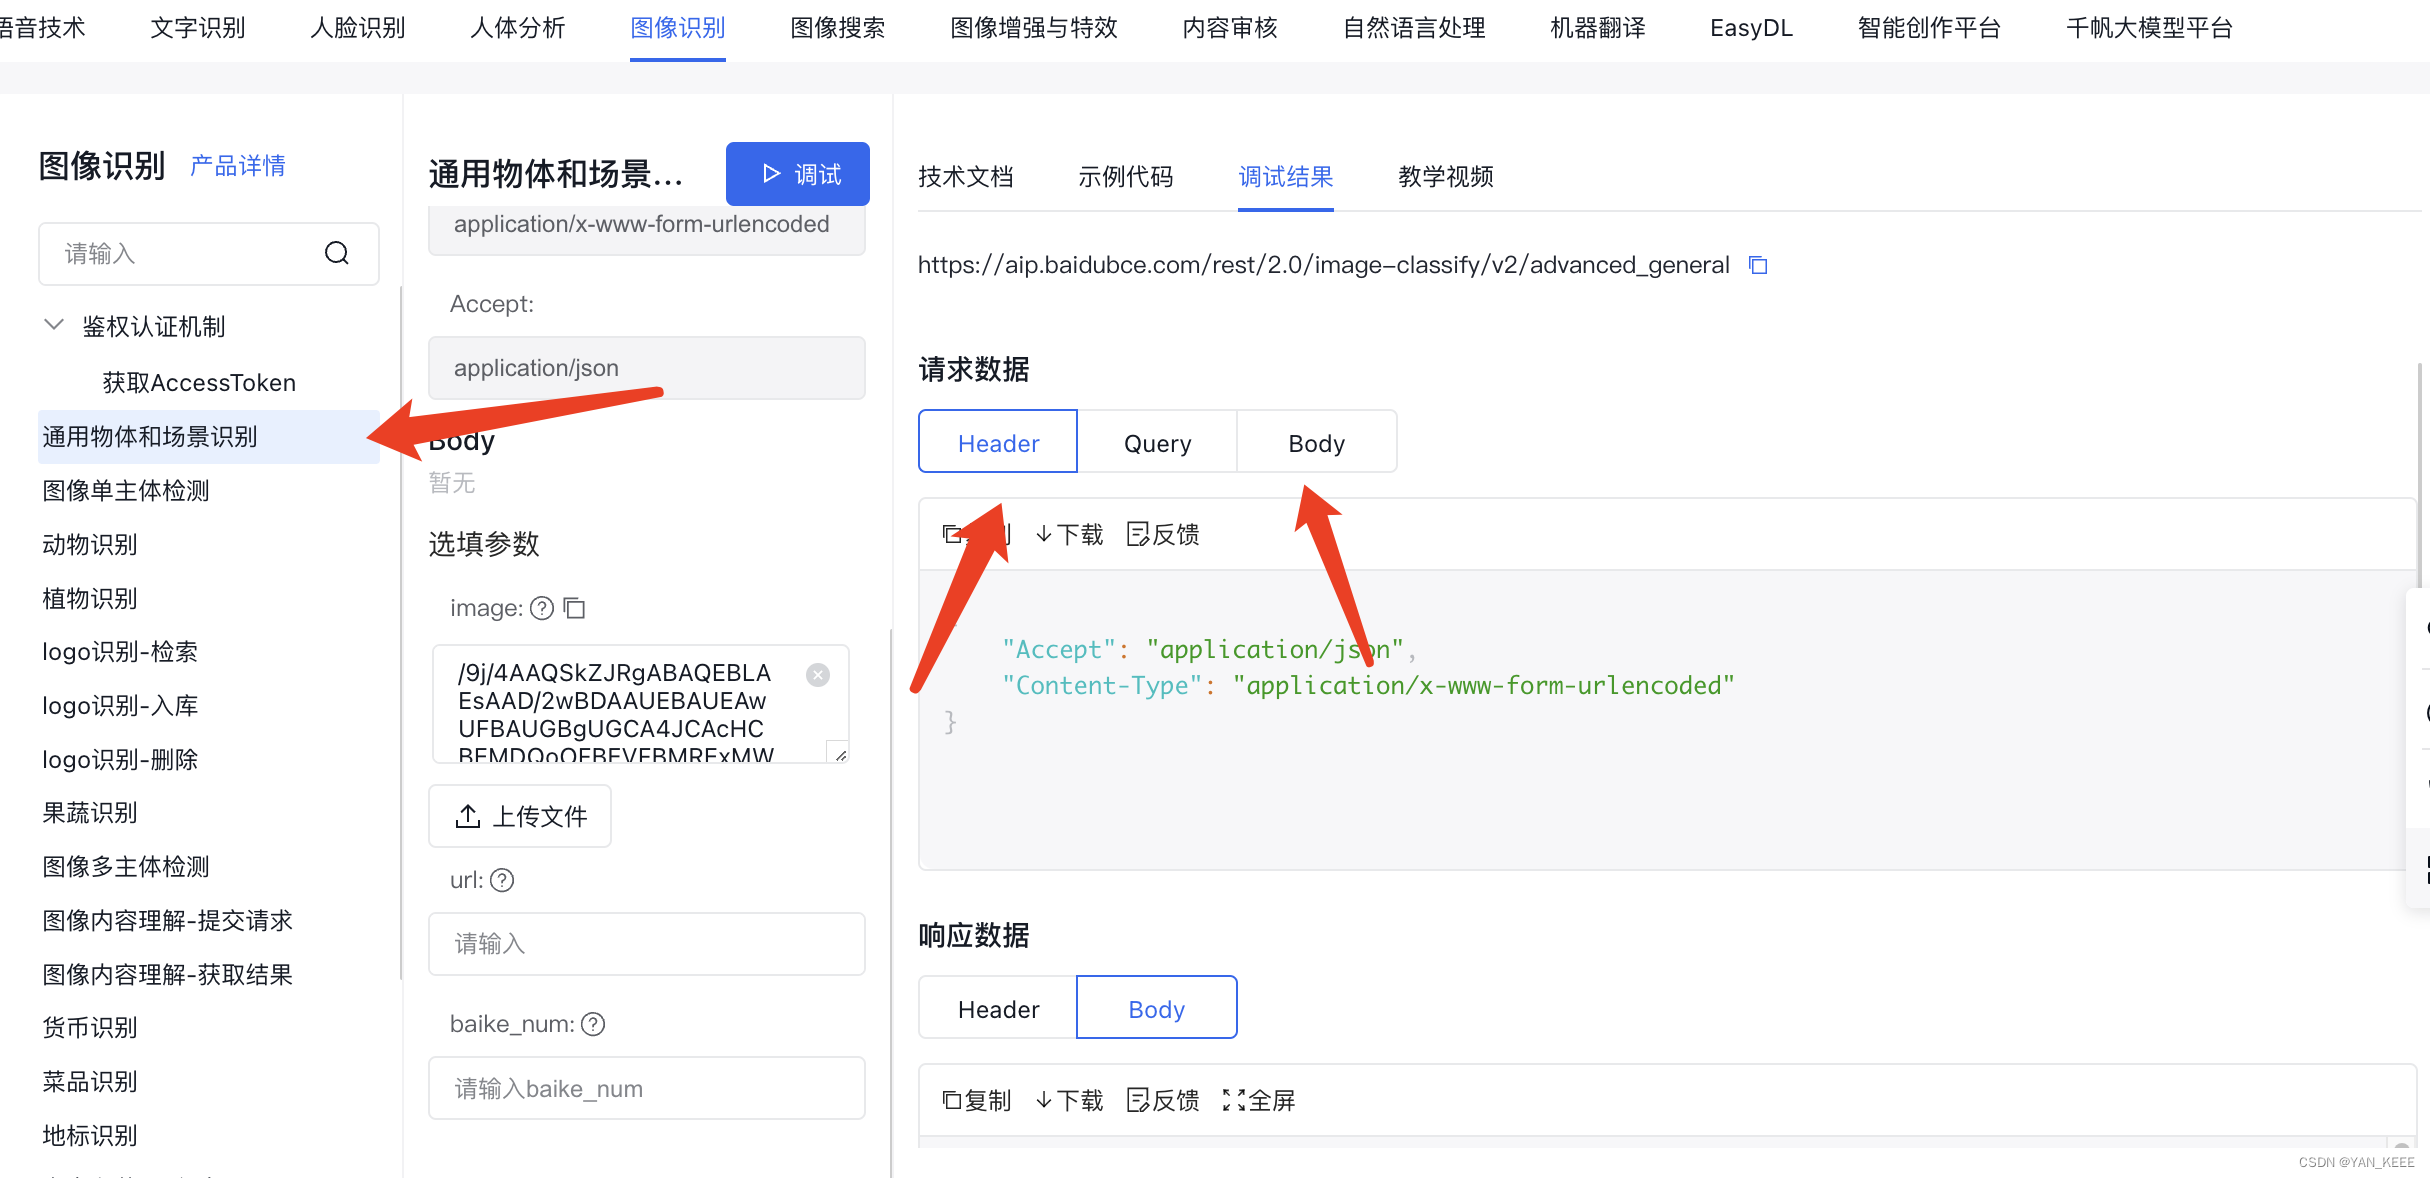Click the search magnifier icon in sidebar
The height and width of the screenshot is (1178, 2430).
pos(337,253)
